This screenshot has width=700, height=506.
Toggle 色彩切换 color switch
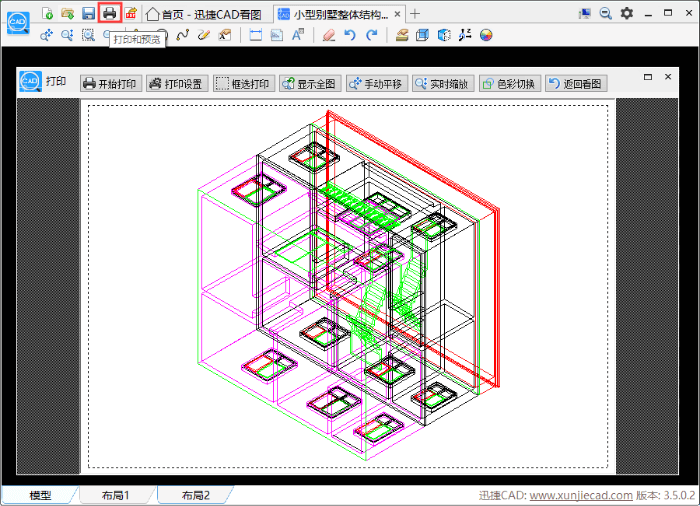510,84
